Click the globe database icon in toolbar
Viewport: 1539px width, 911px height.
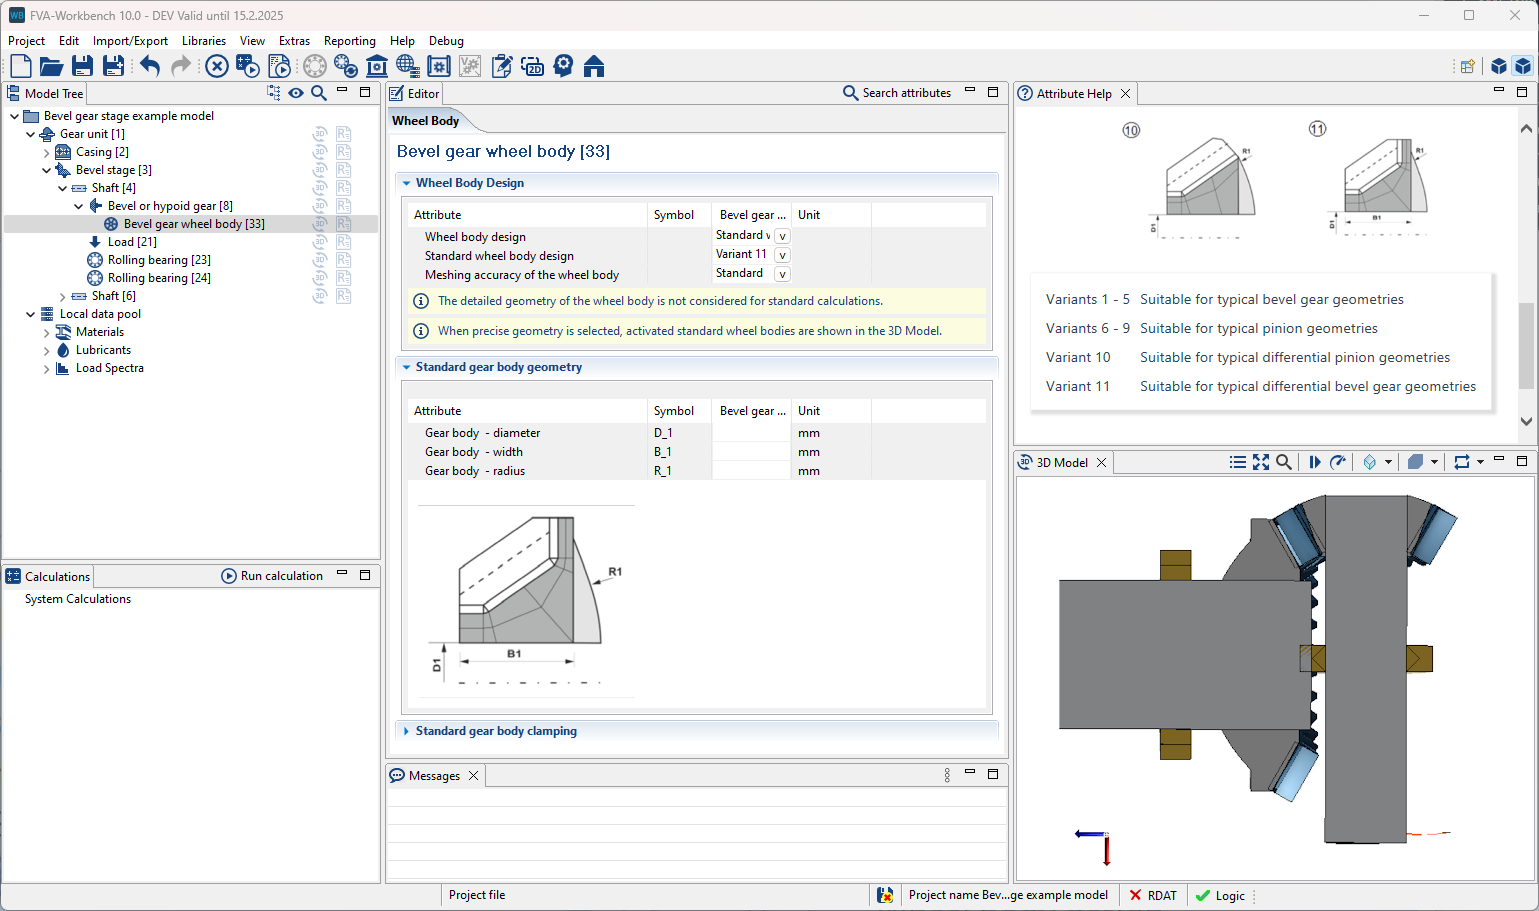coord(407,66)
